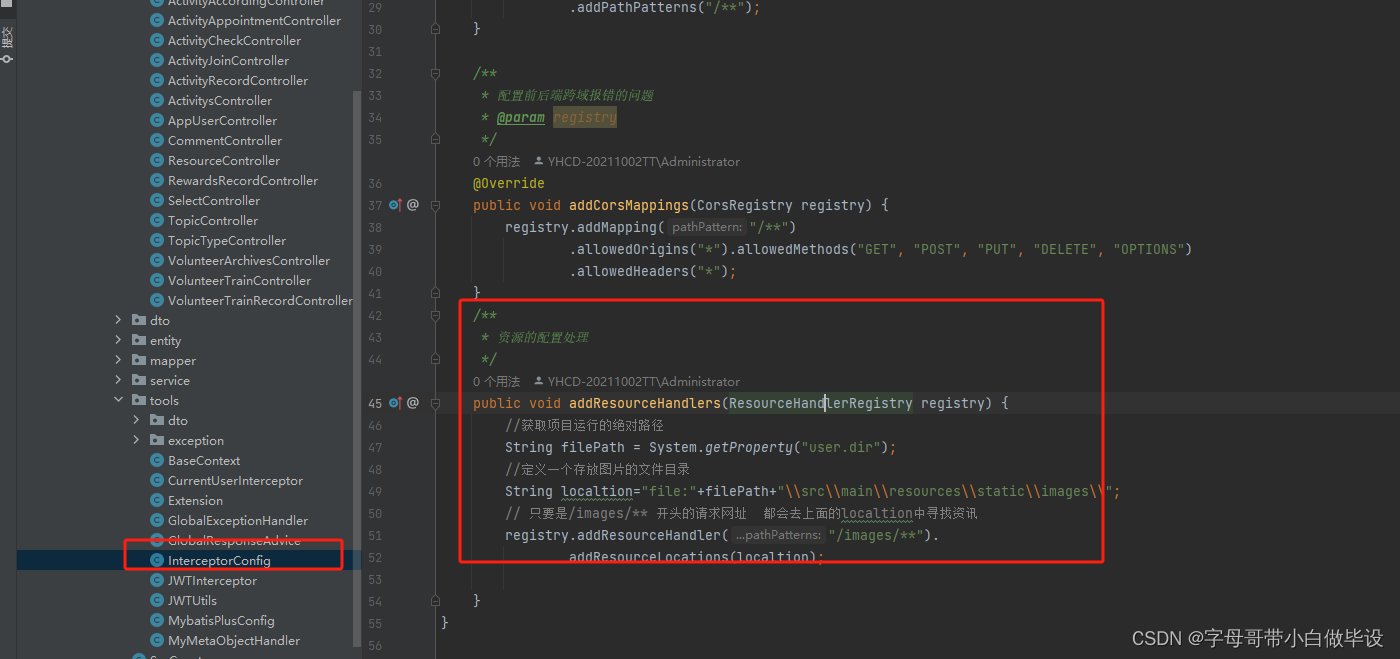Open SelectController class
Screen dimensions: 1400x659
214,200
